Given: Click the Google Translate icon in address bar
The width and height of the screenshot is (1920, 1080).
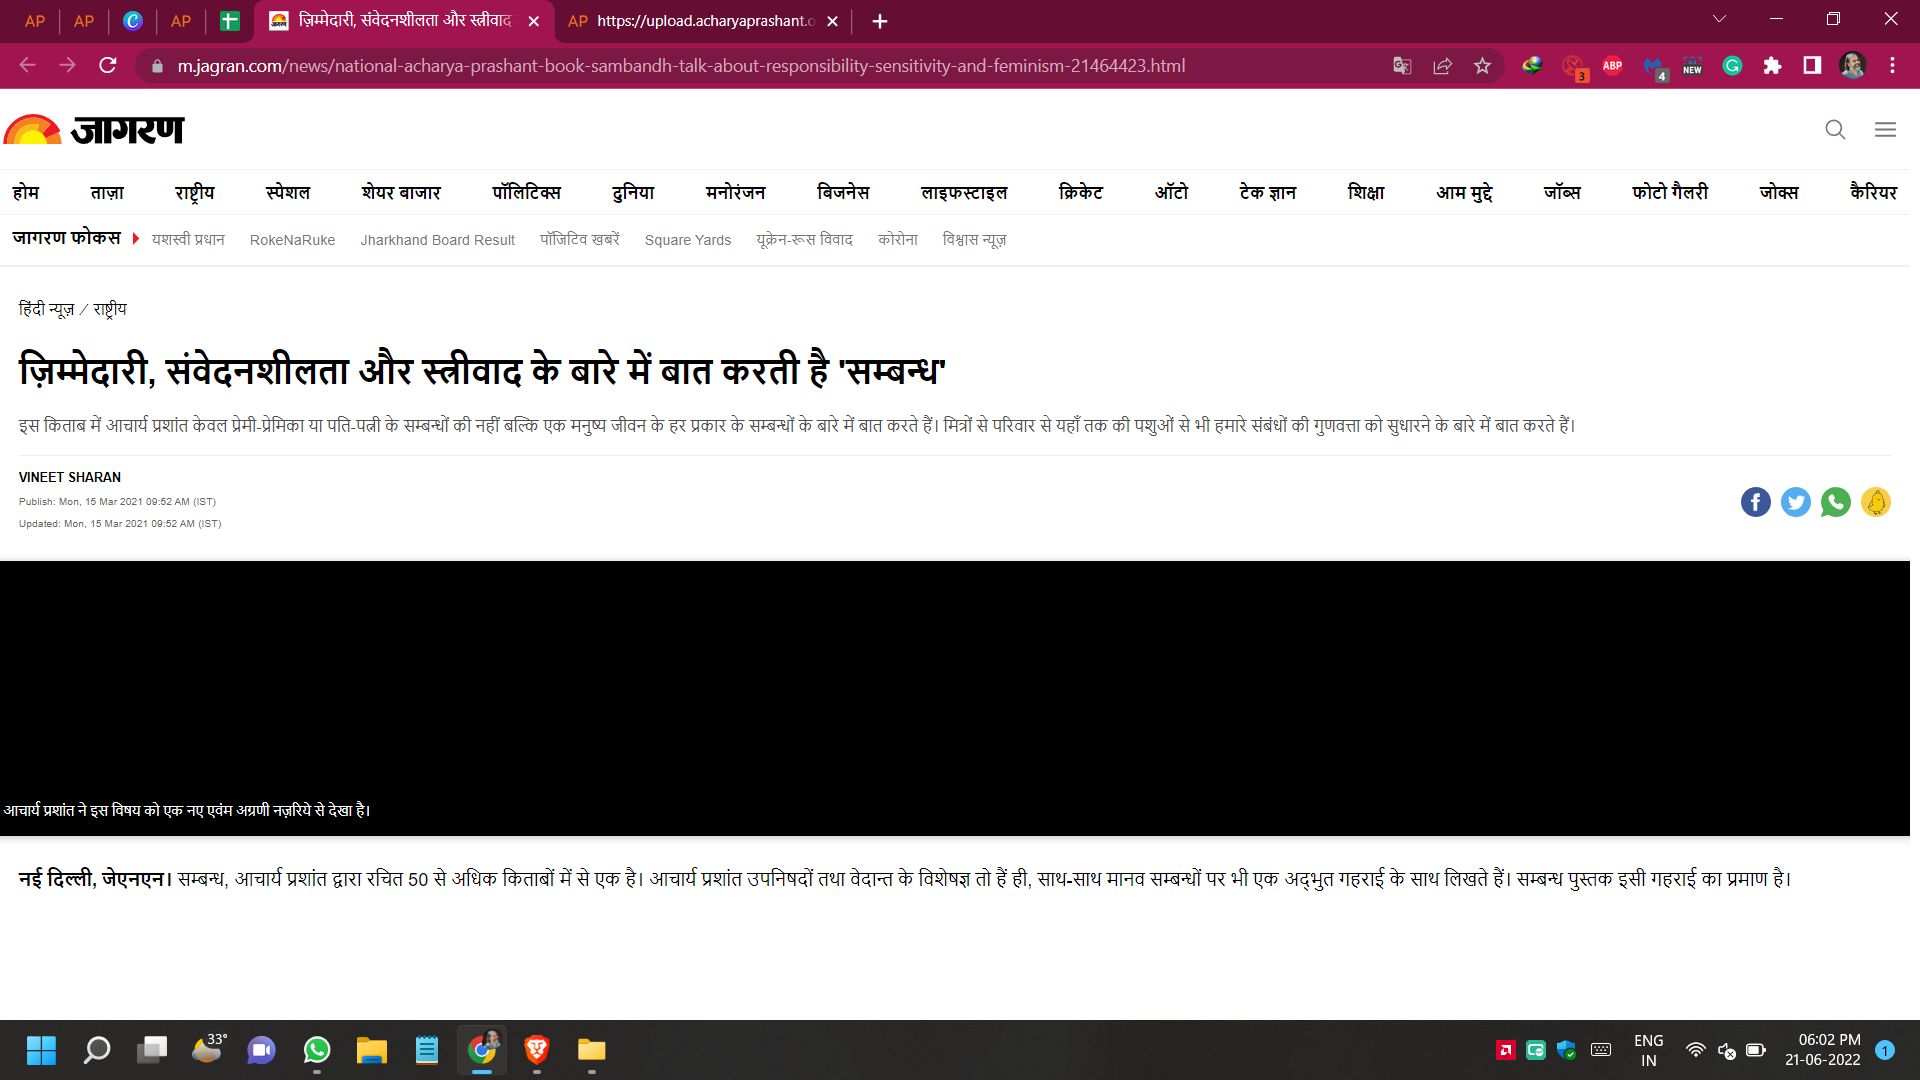Looking at the screenshot, I should click(x=1402, y=66).
